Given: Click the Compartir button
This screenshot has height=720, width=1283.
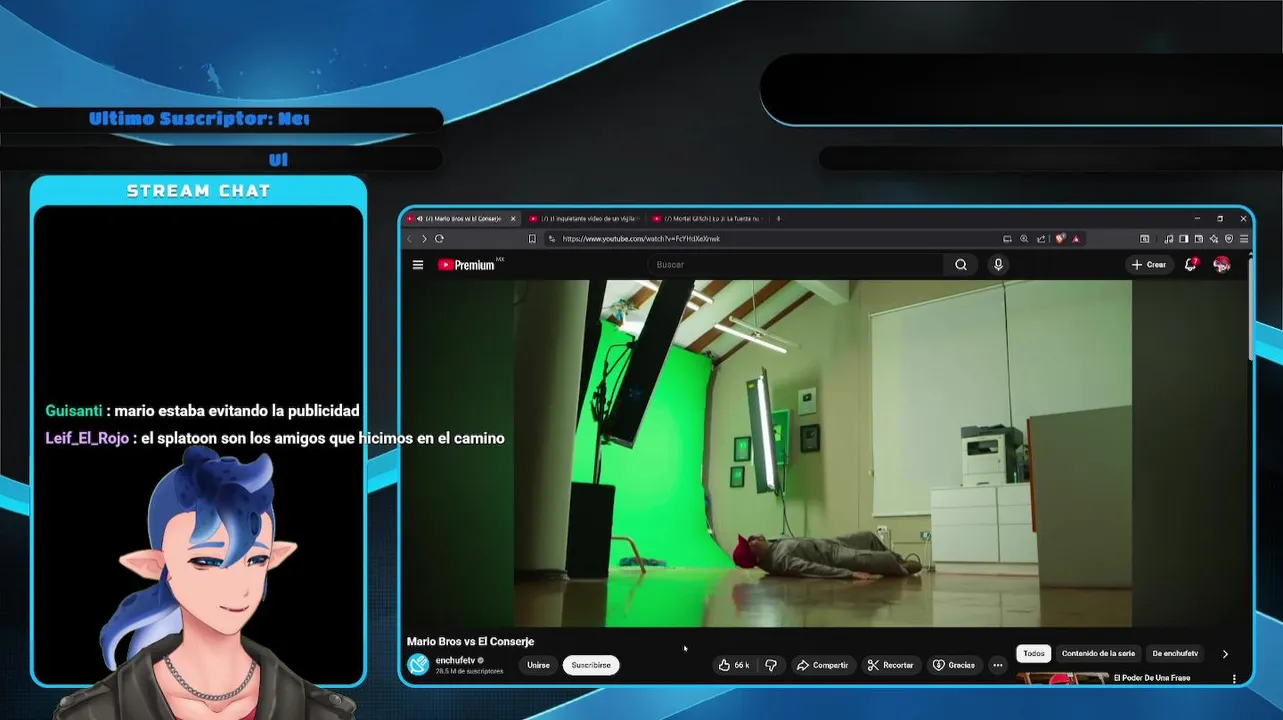Looking at the screenshot, I should pyautogui.click(x=822, y=665).
